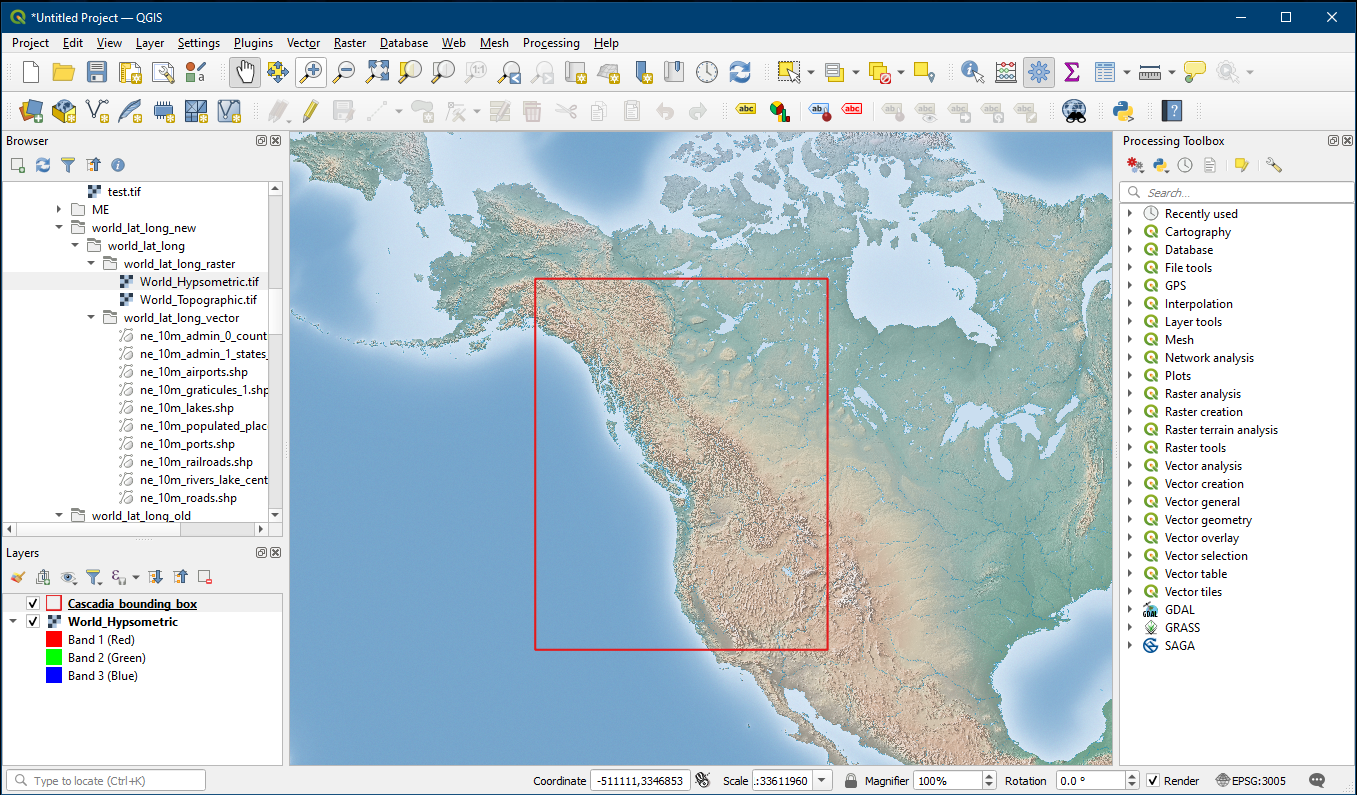Disable the Render checkbox in status bar
1357x795 pixels.
pyautogui.click(x=1153, y=781)
